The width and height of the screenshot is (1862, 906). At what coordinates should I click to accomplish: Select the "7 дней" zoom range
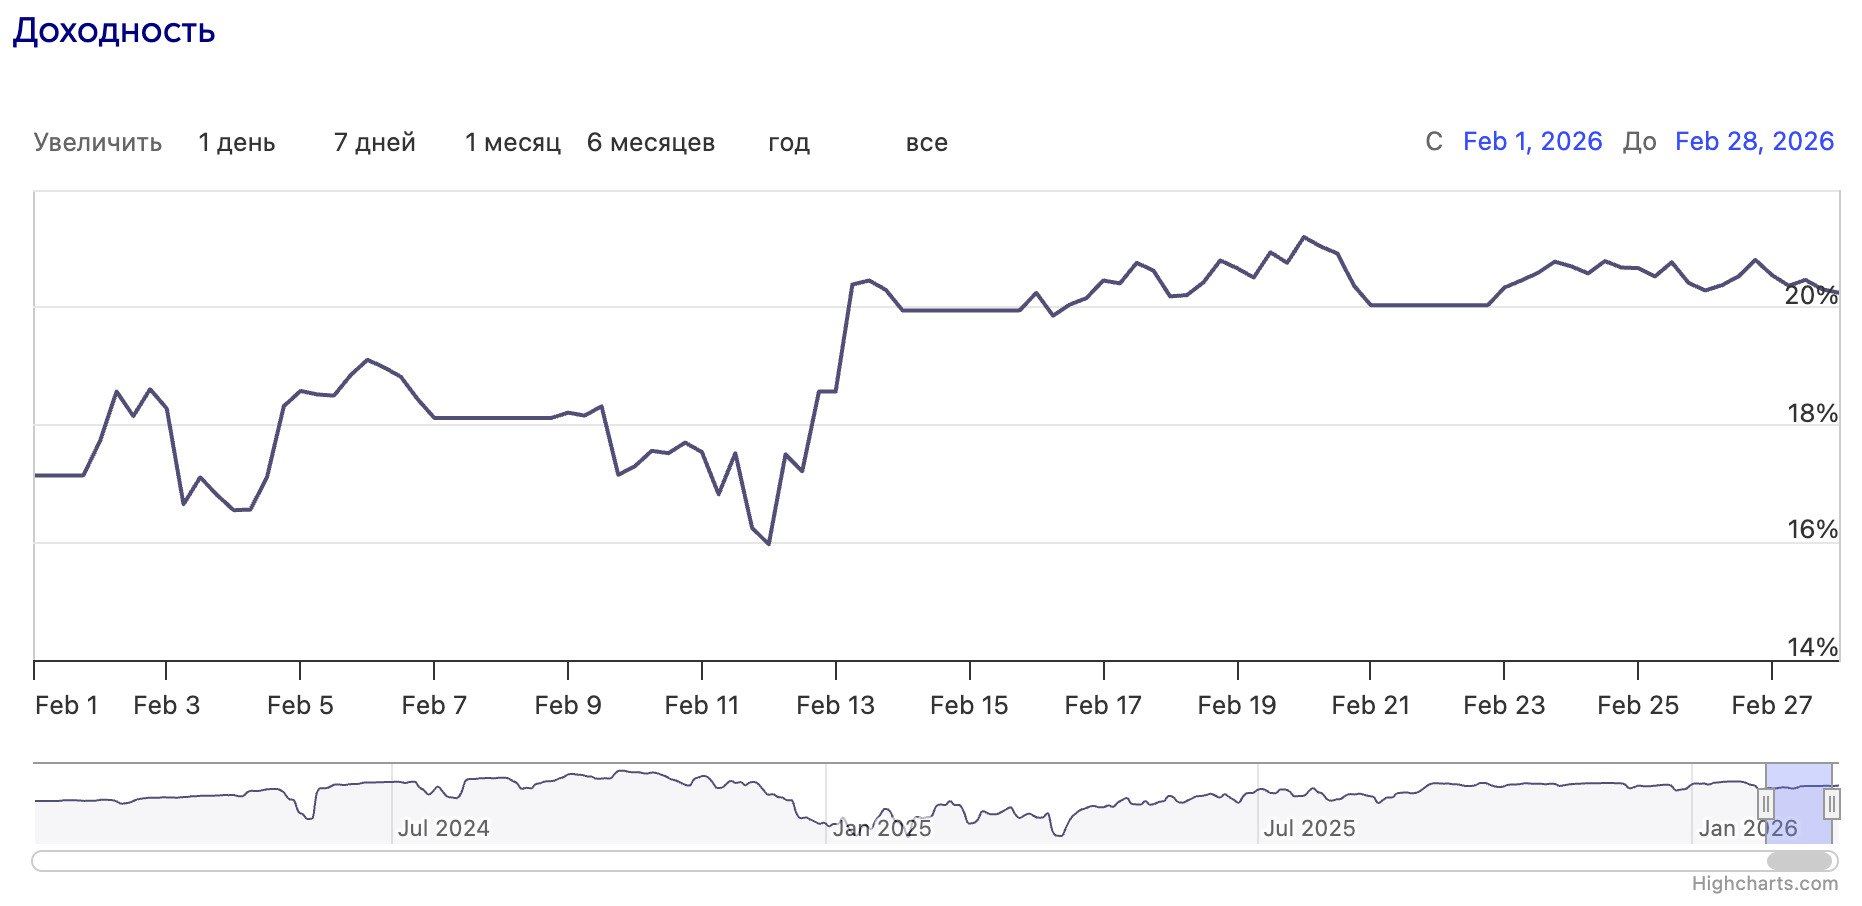pos(374,142)
